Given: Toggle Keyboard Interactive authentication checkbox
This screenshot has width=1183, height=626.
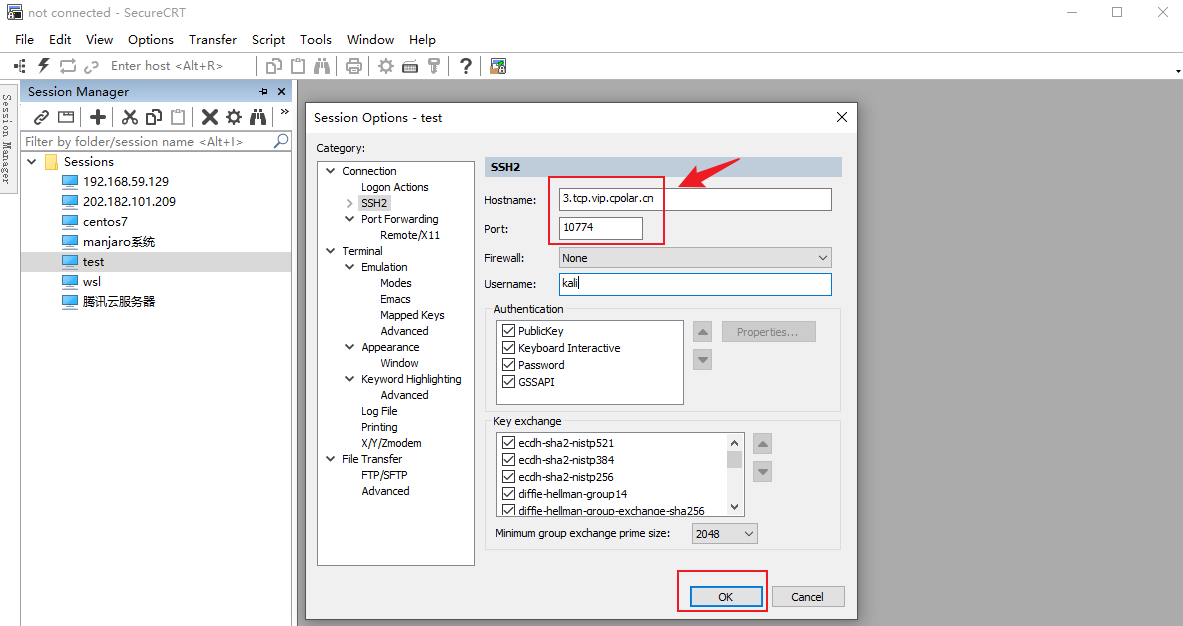Looking at the screenshot, I should pyautogui.click(x=509, y=348).
